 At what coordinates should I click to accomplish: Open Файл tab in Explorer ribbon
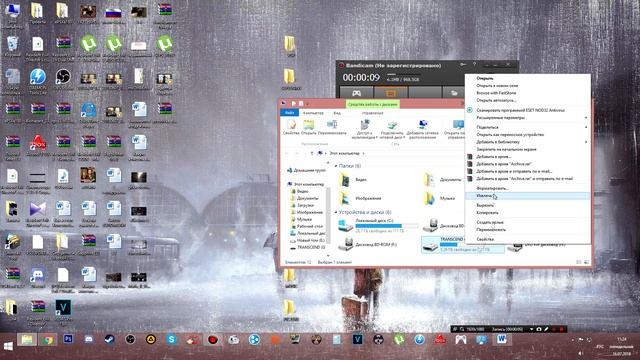(x=289, y=113)
